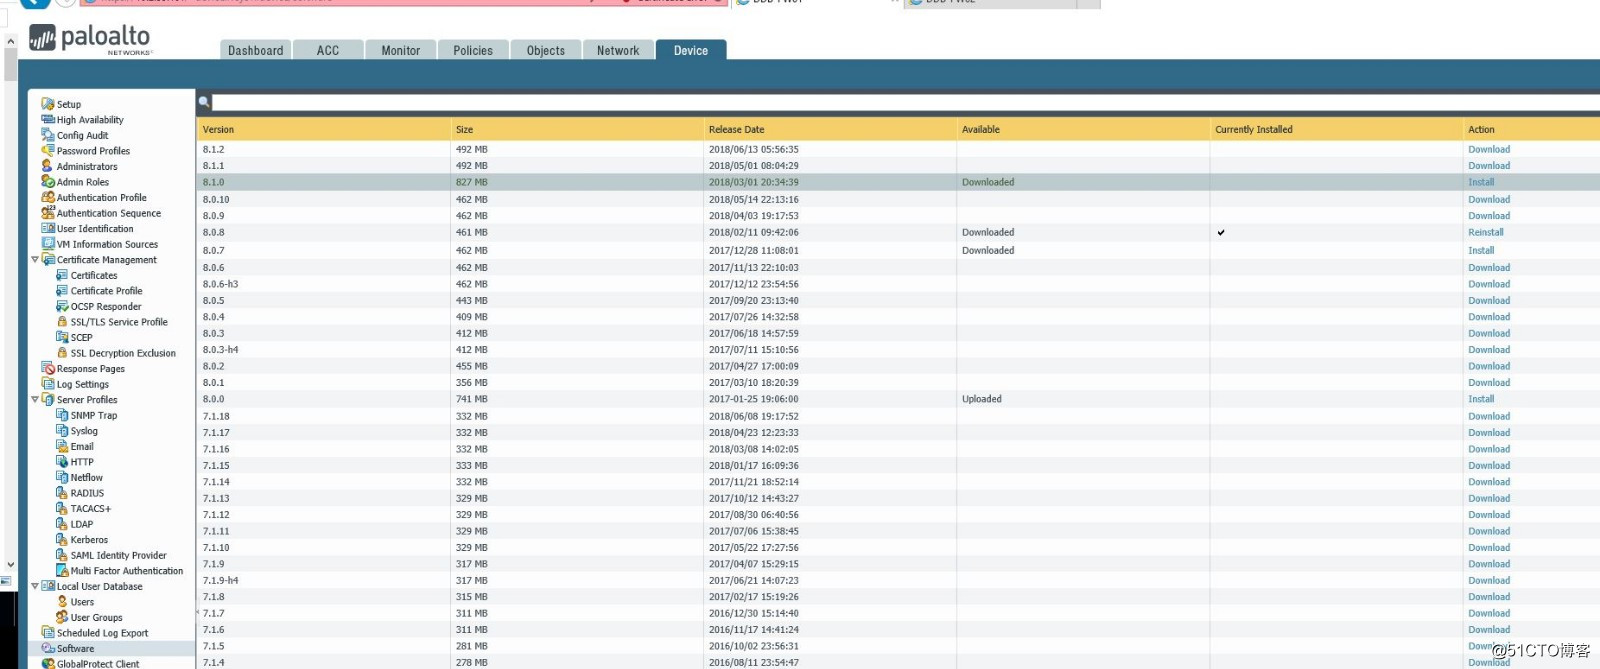Collapse the Local User Database node
Image resolution: width=1600 pixels, height=669 pixels.
coord(35,586)
